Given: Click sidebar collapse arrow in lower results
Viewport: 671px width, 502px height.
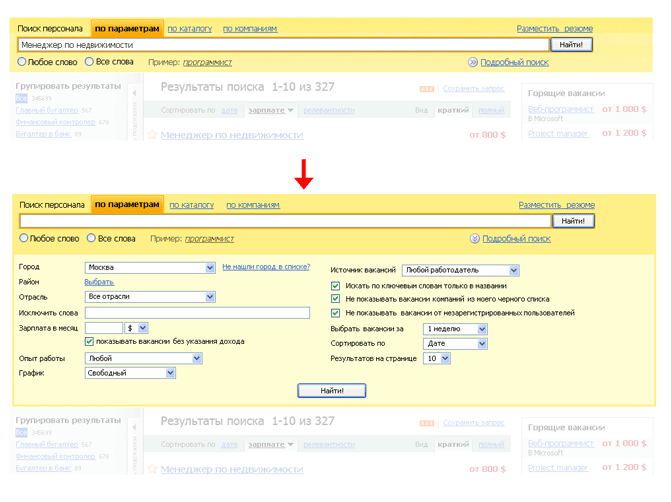Looking at the screenshot, I should pyautogui.click(x=134, y=427).
